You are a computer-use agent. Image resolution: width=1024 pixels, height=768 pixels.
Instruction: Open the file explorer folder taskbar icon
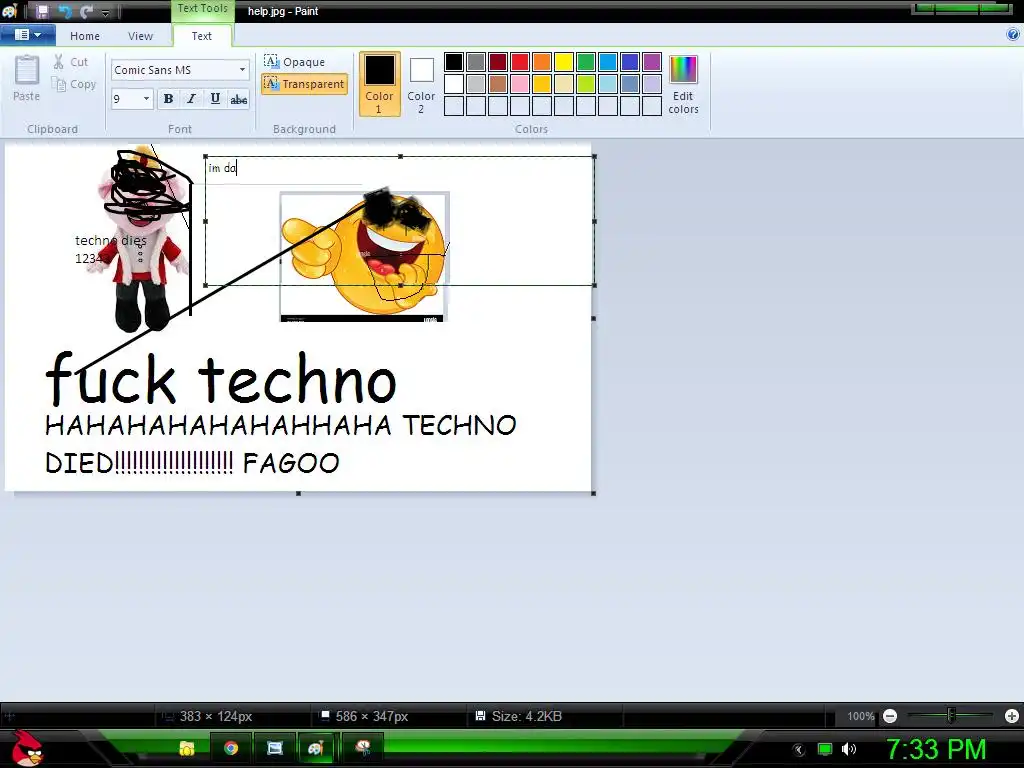(x=187, y=748)
